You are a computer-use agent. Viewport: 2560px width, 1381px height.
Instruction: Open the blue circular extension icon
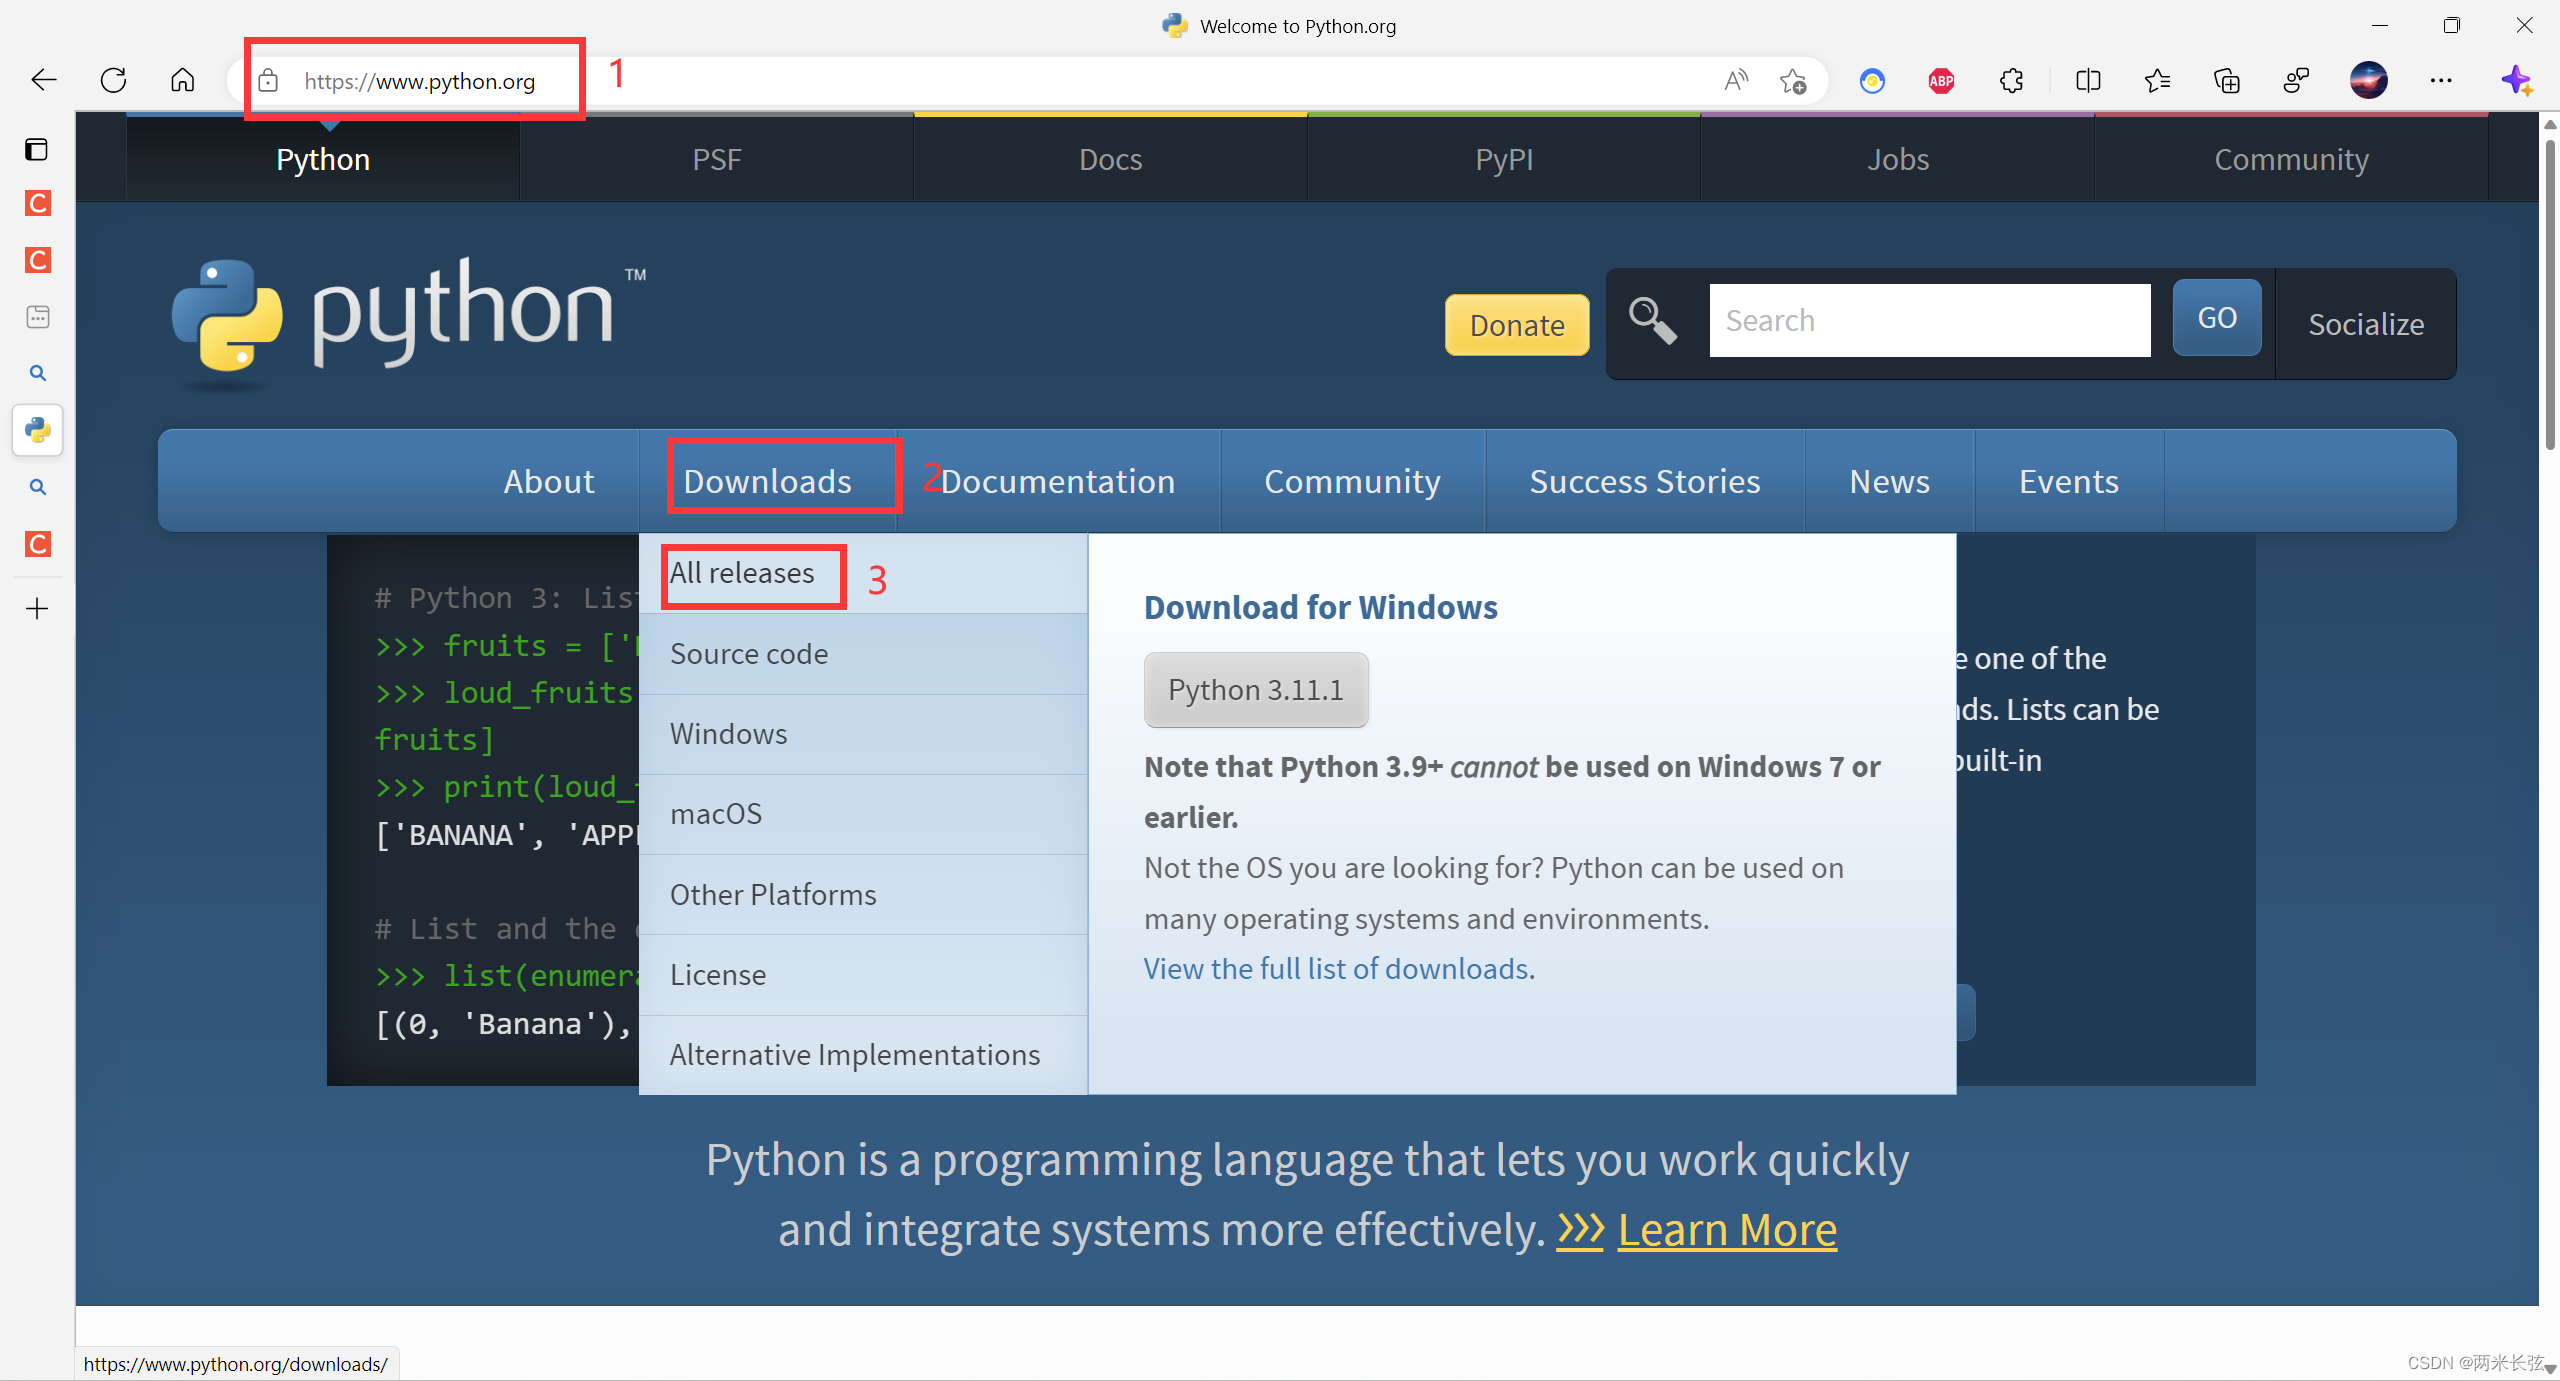[x=1872, y=81]
